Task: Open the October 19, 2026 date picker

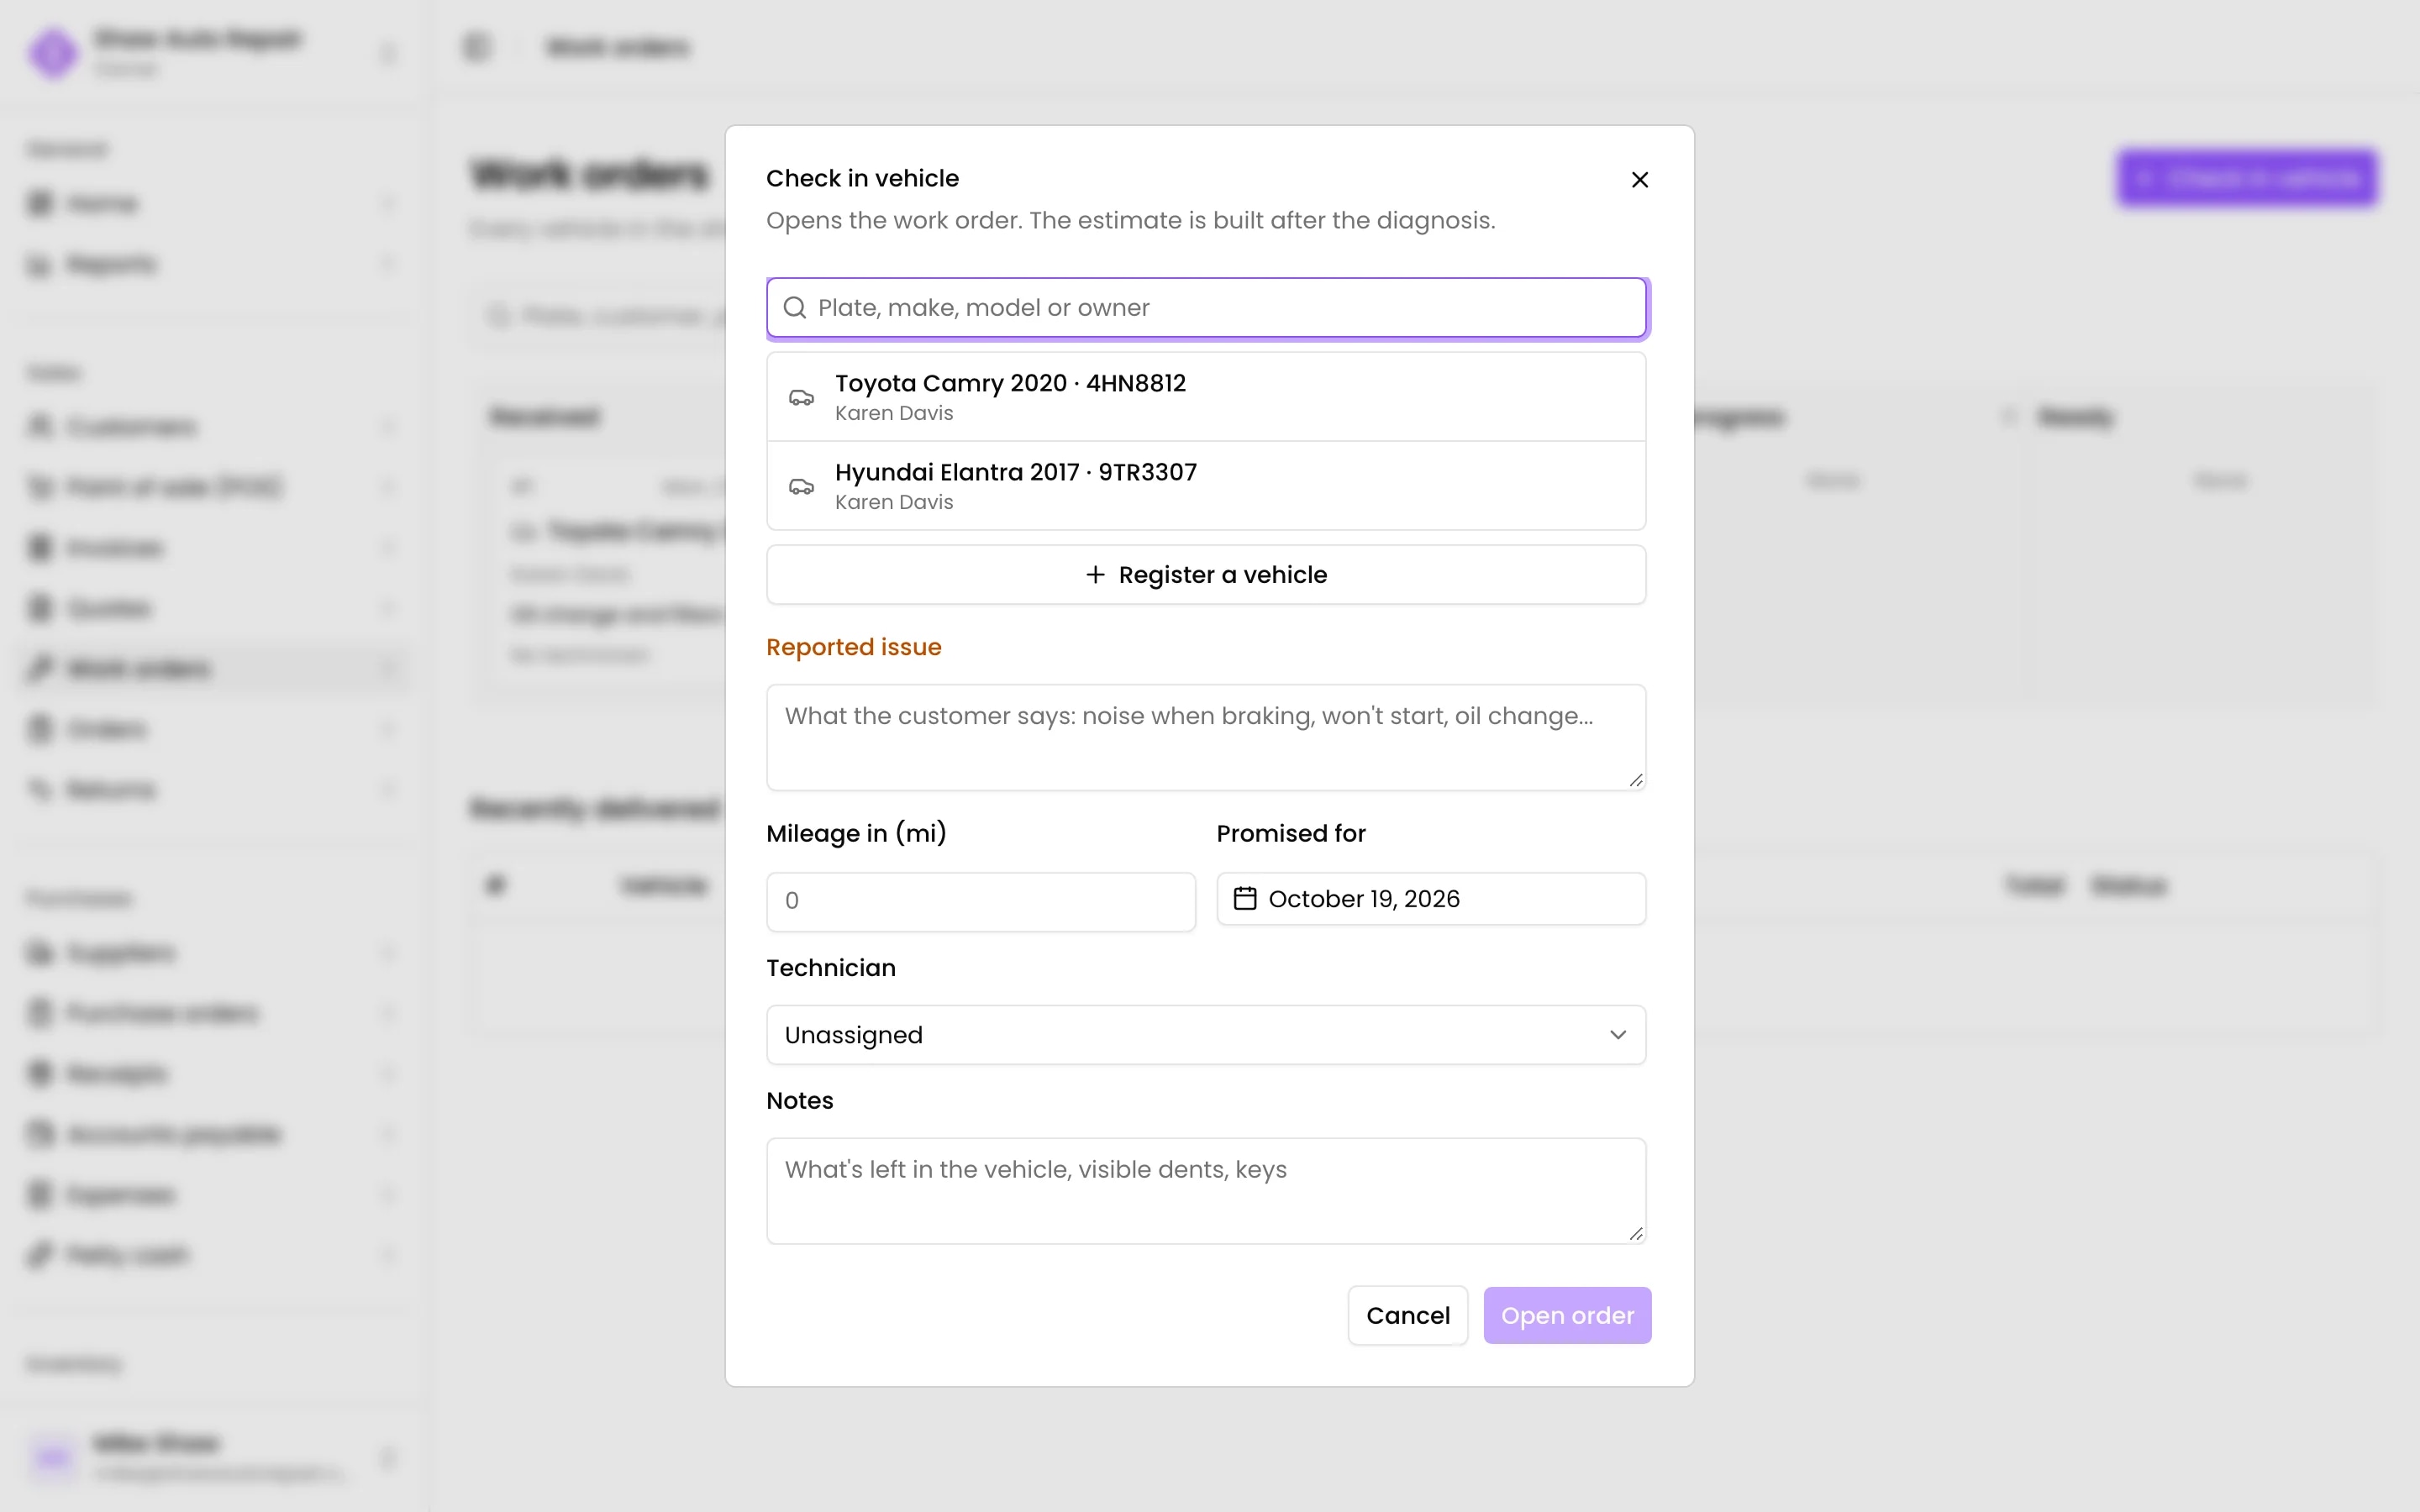Action: pos(1431,898)
